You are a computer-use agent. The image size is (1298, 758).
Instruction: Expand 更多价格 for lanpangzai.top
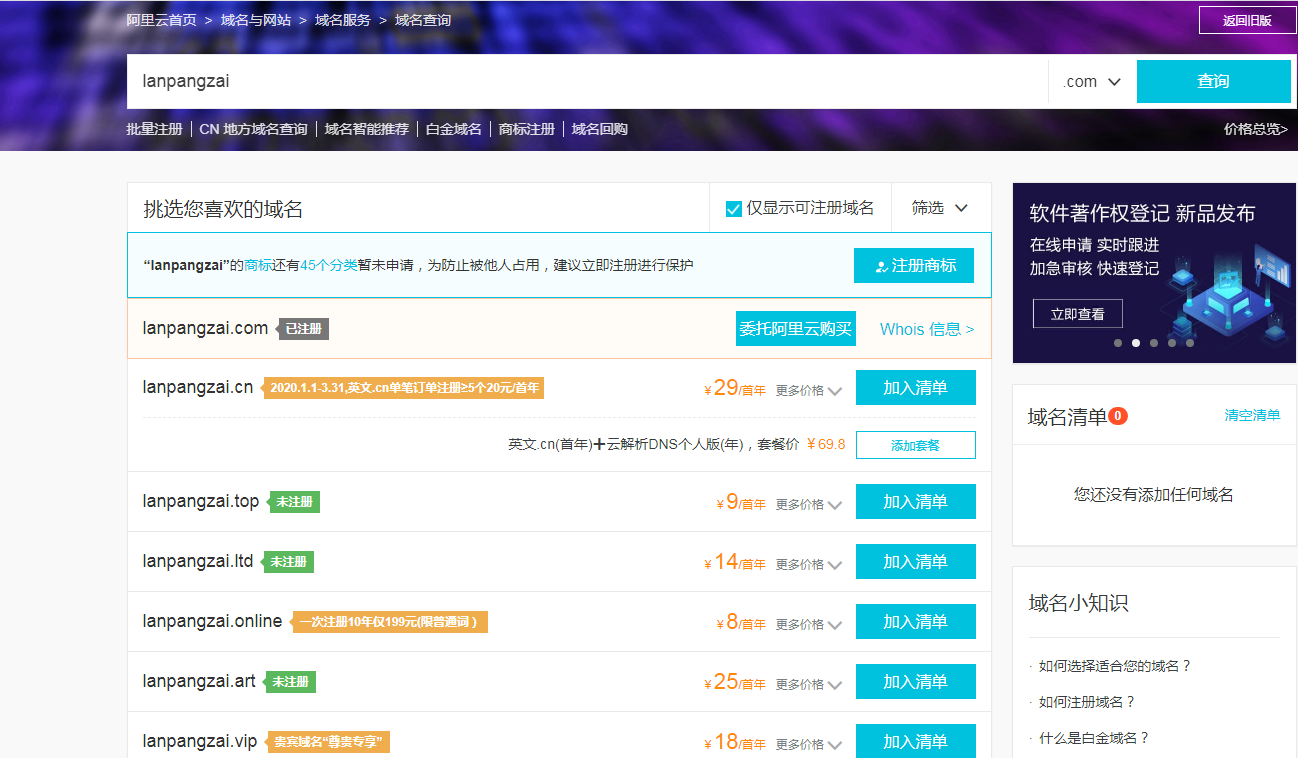pos(809,505)
